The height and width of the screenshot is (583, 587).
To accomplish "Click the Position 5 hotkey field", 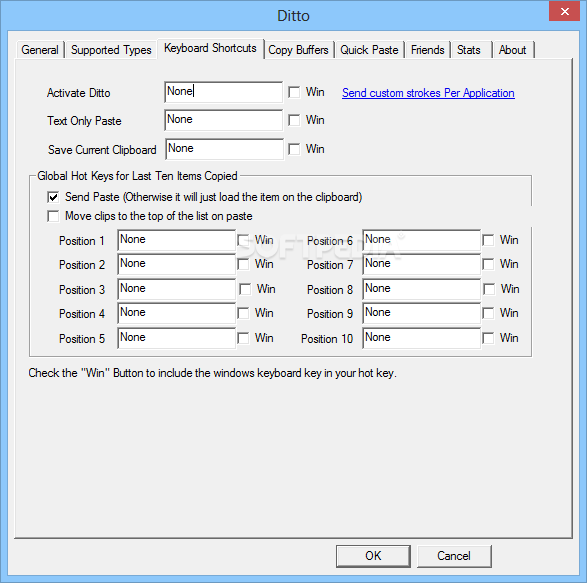I will click(176, 338).
